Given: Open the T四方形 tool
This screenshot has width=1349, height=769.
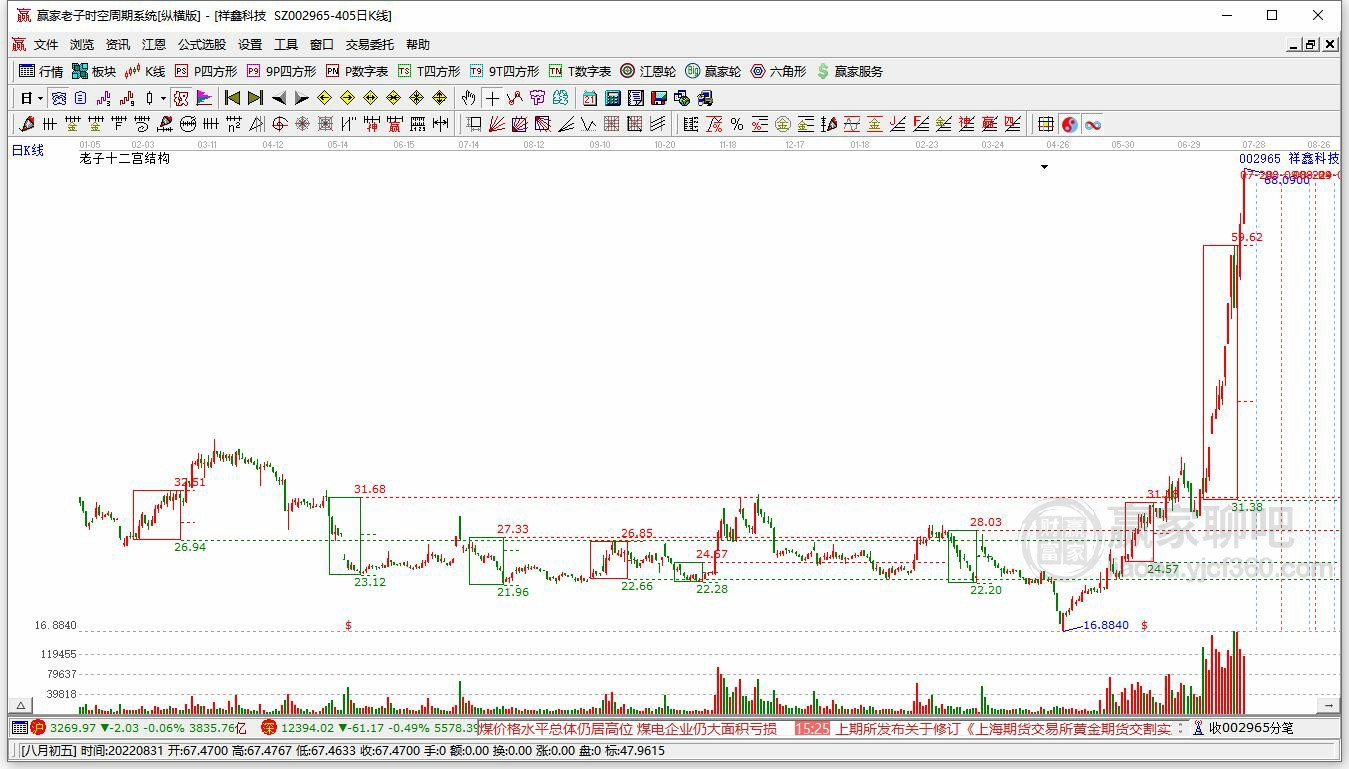Looking at the screenshot, I should 429,71.
